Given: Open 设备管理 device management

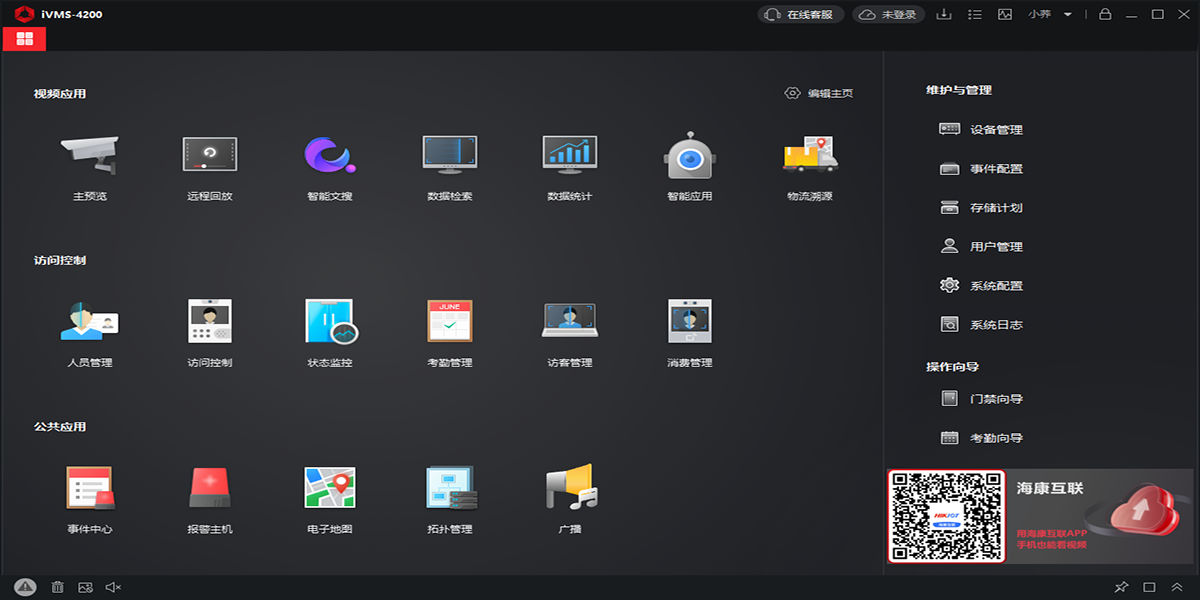Looking at the screenshot, I should [x=982, y=129].
